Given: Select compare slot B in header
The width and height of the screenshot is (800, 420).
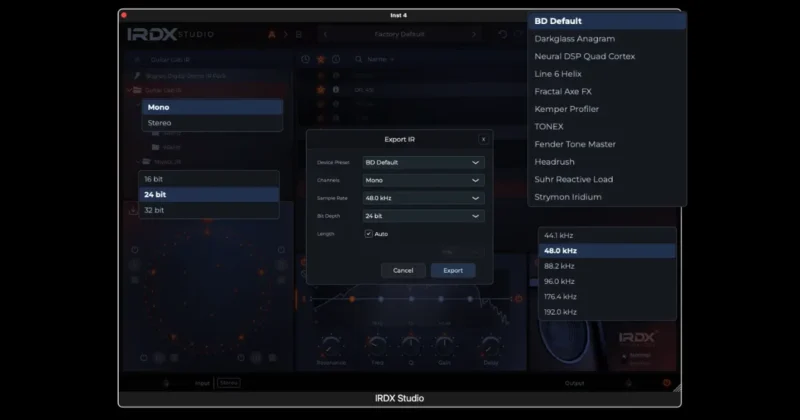Looking at the screenshot, I should click(298, 34).
